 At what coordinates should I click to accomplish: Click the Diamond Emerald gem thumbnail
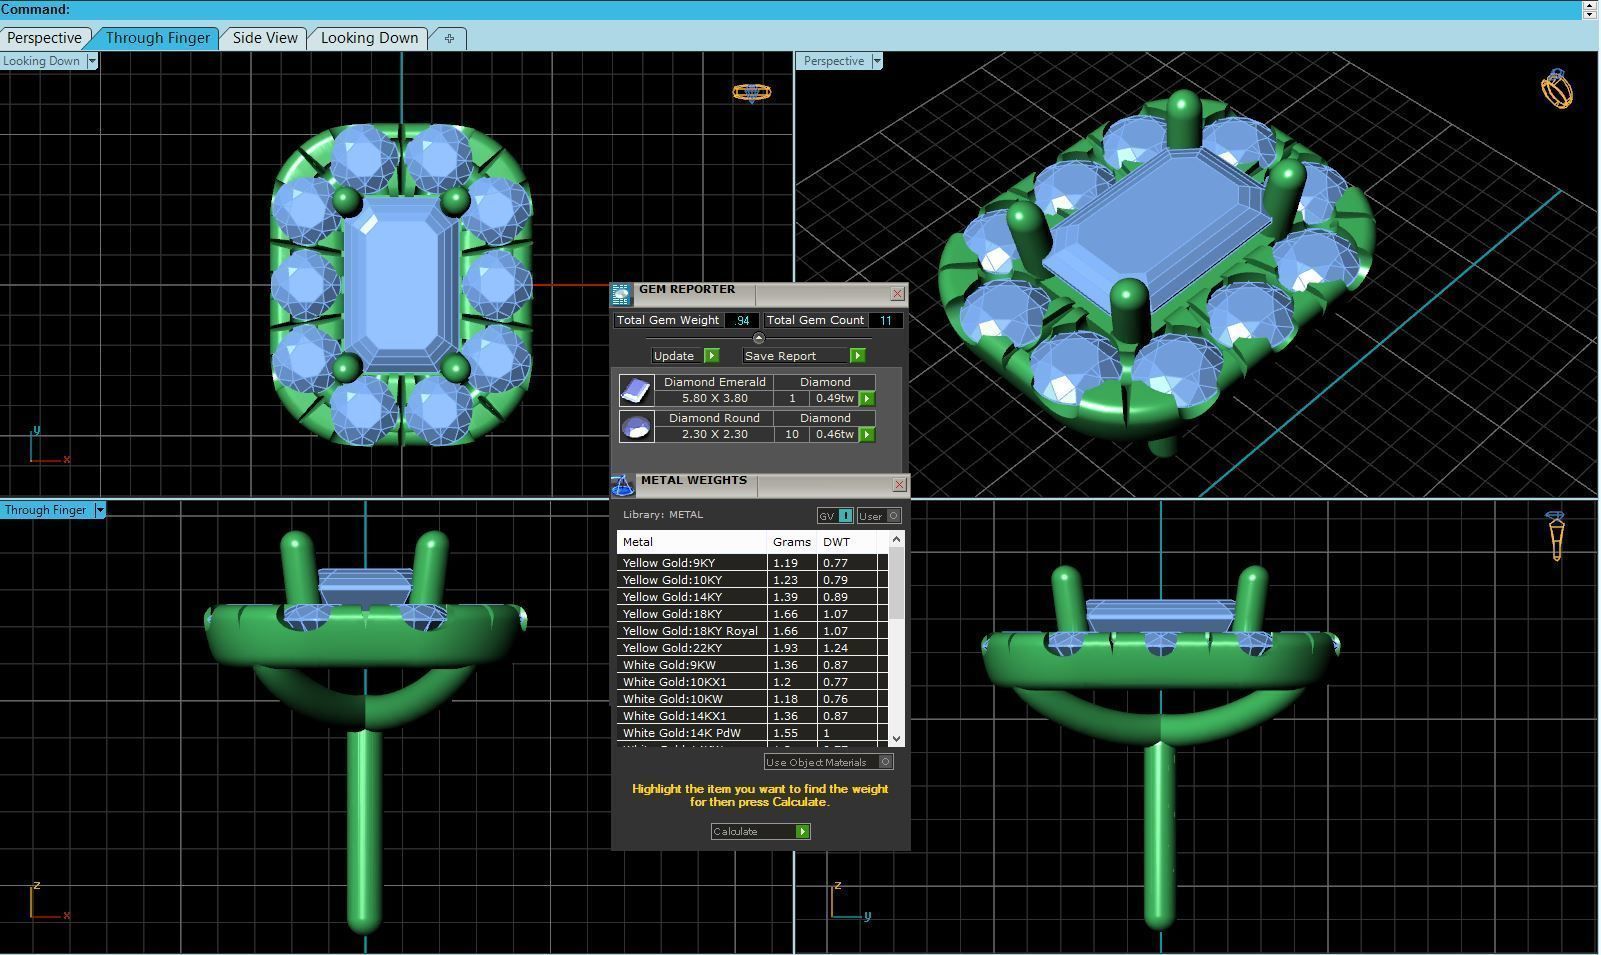click(x=636, y=390)
